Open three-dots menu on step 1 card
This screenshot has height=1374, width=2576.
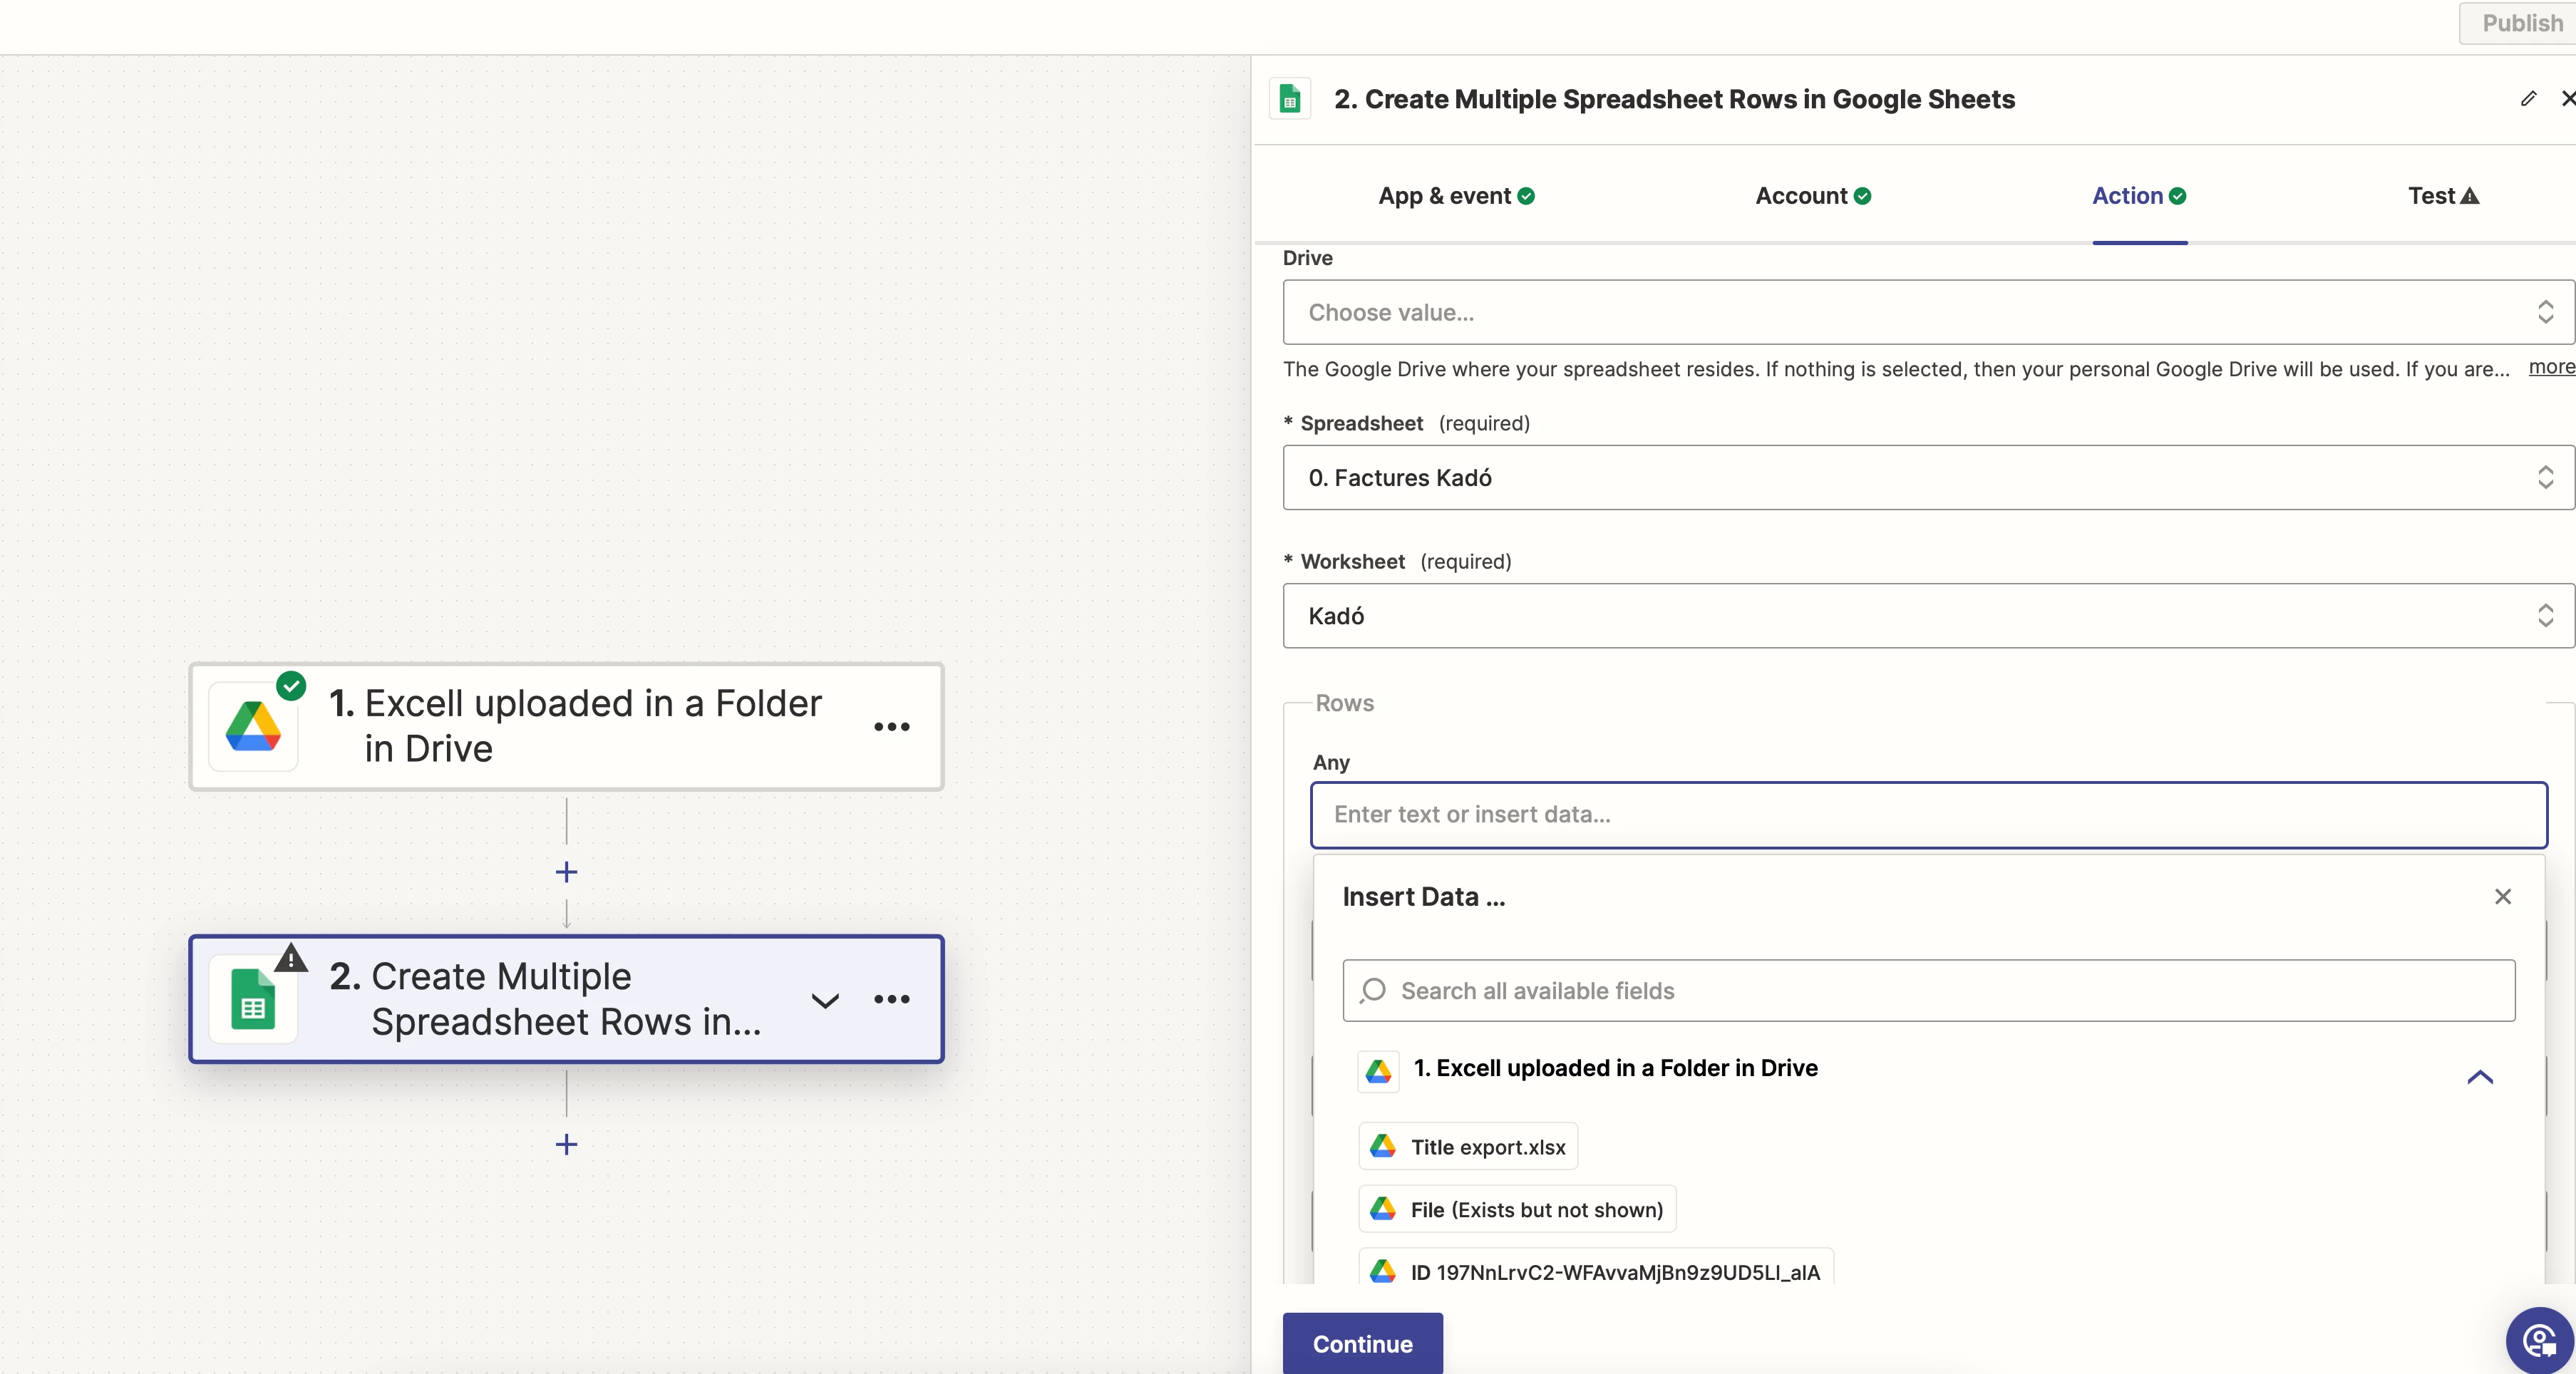point(891,727)
